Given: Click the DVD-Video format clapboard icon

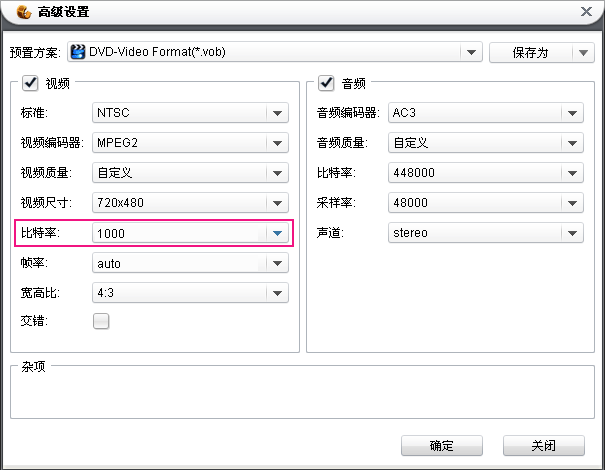Looking at the screenshot, I should pyautogui.click(x=77, y=52).
